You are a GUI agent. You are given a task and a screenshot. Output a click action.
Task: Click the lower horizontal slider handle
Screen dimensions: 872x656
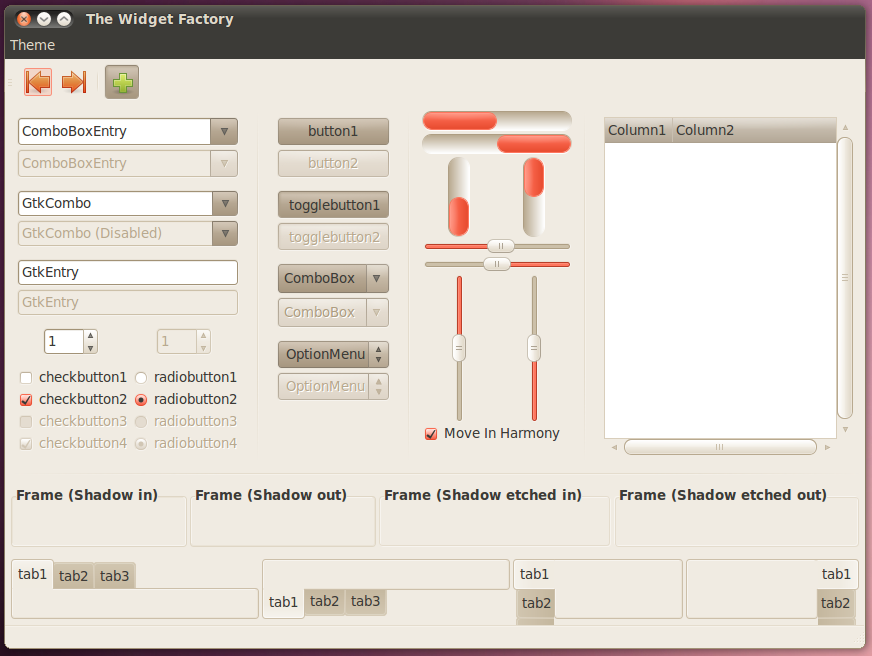click(x=497, y=264)
